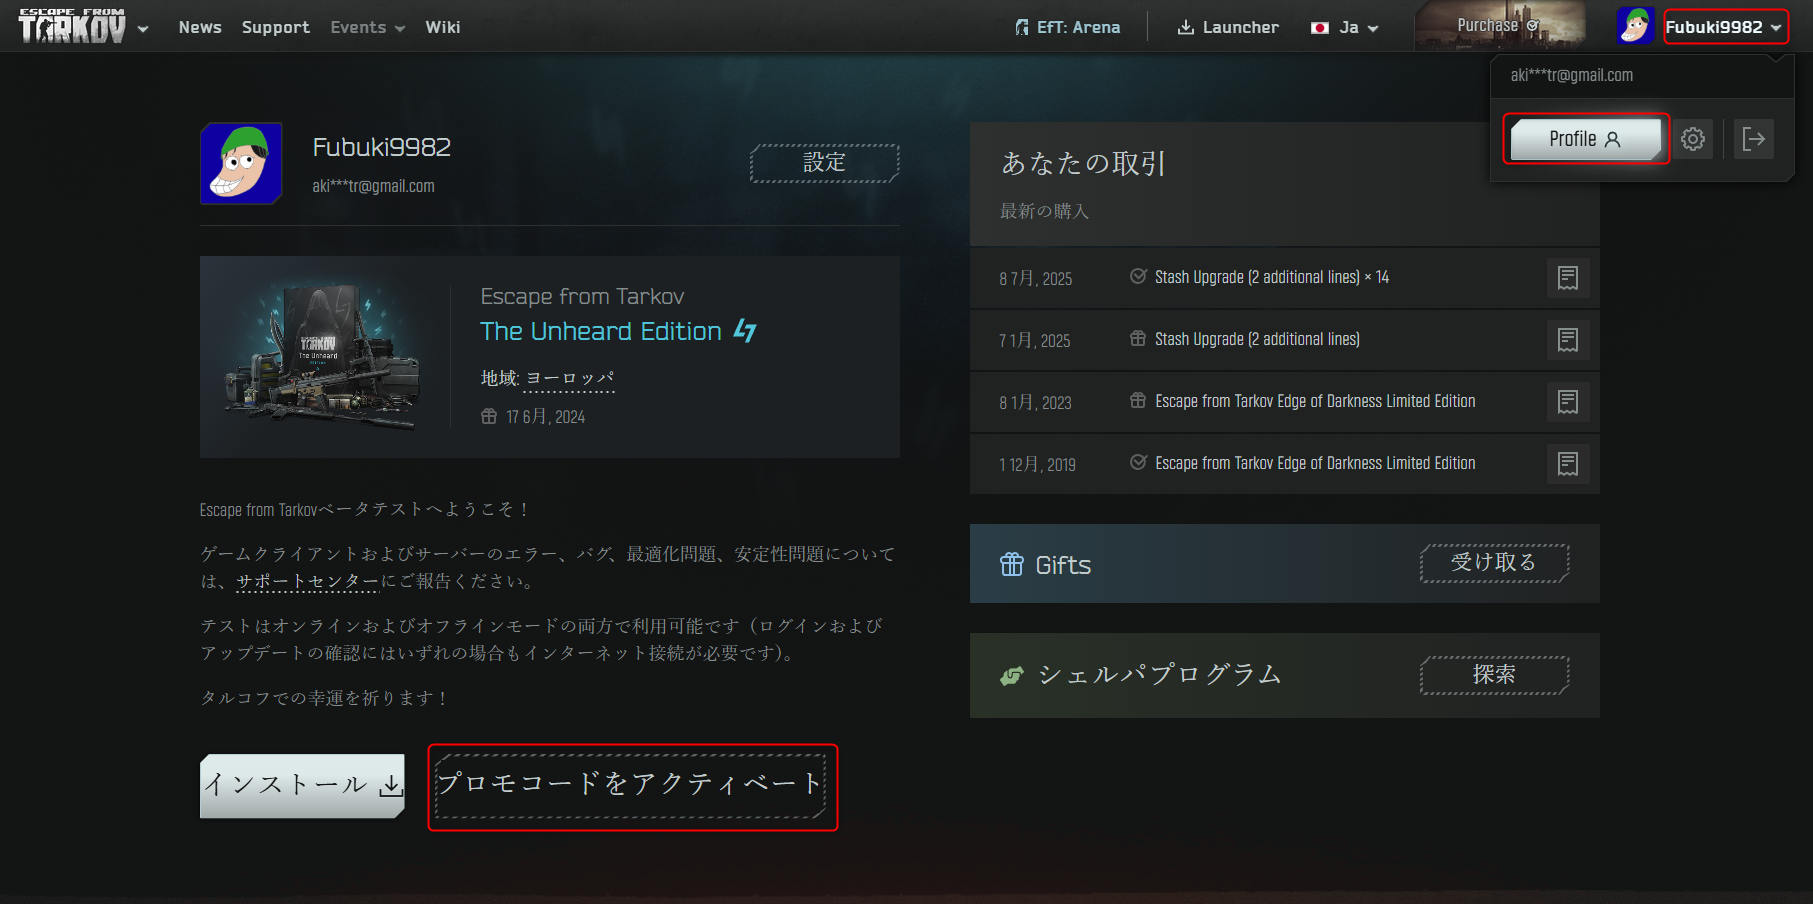Viewport: 1813px width, 904px height.
Task: Click email aki***tr@gmail.com in account menu
Action: 1571,75
